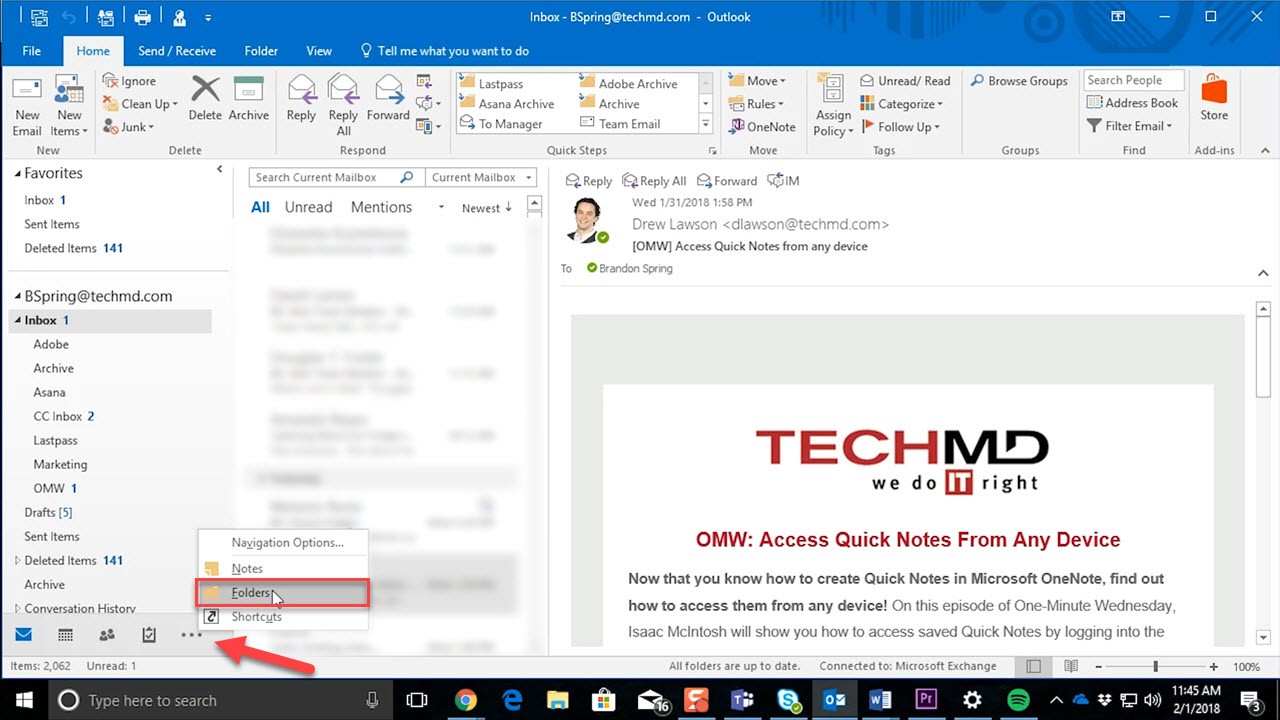The image size is (1280, 720).
Task: Show Mentions filter
Action: (381, 208)
